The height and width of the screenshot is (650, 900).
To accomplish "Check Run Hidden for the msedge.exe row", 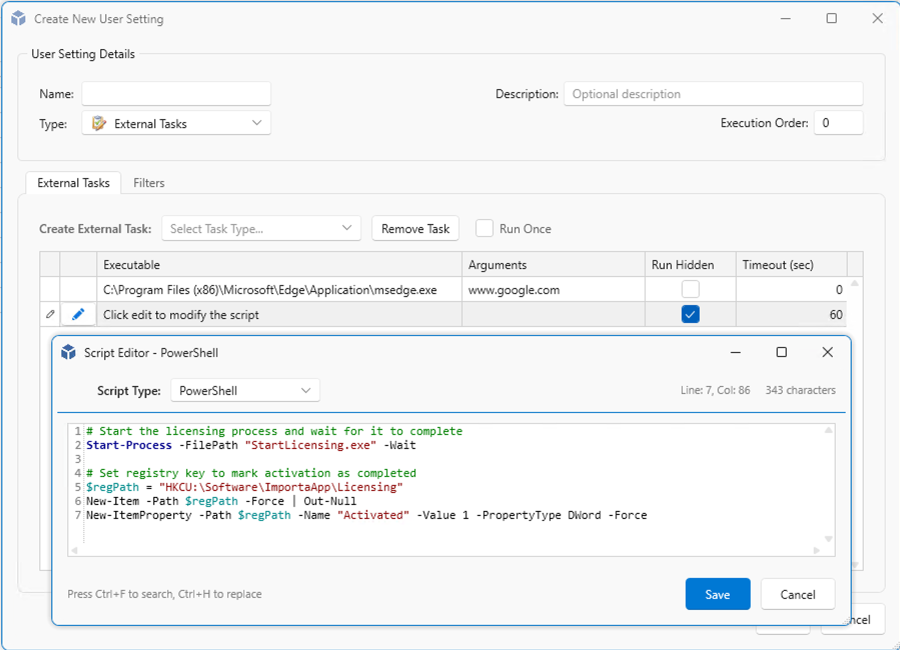I will [690, 290].
